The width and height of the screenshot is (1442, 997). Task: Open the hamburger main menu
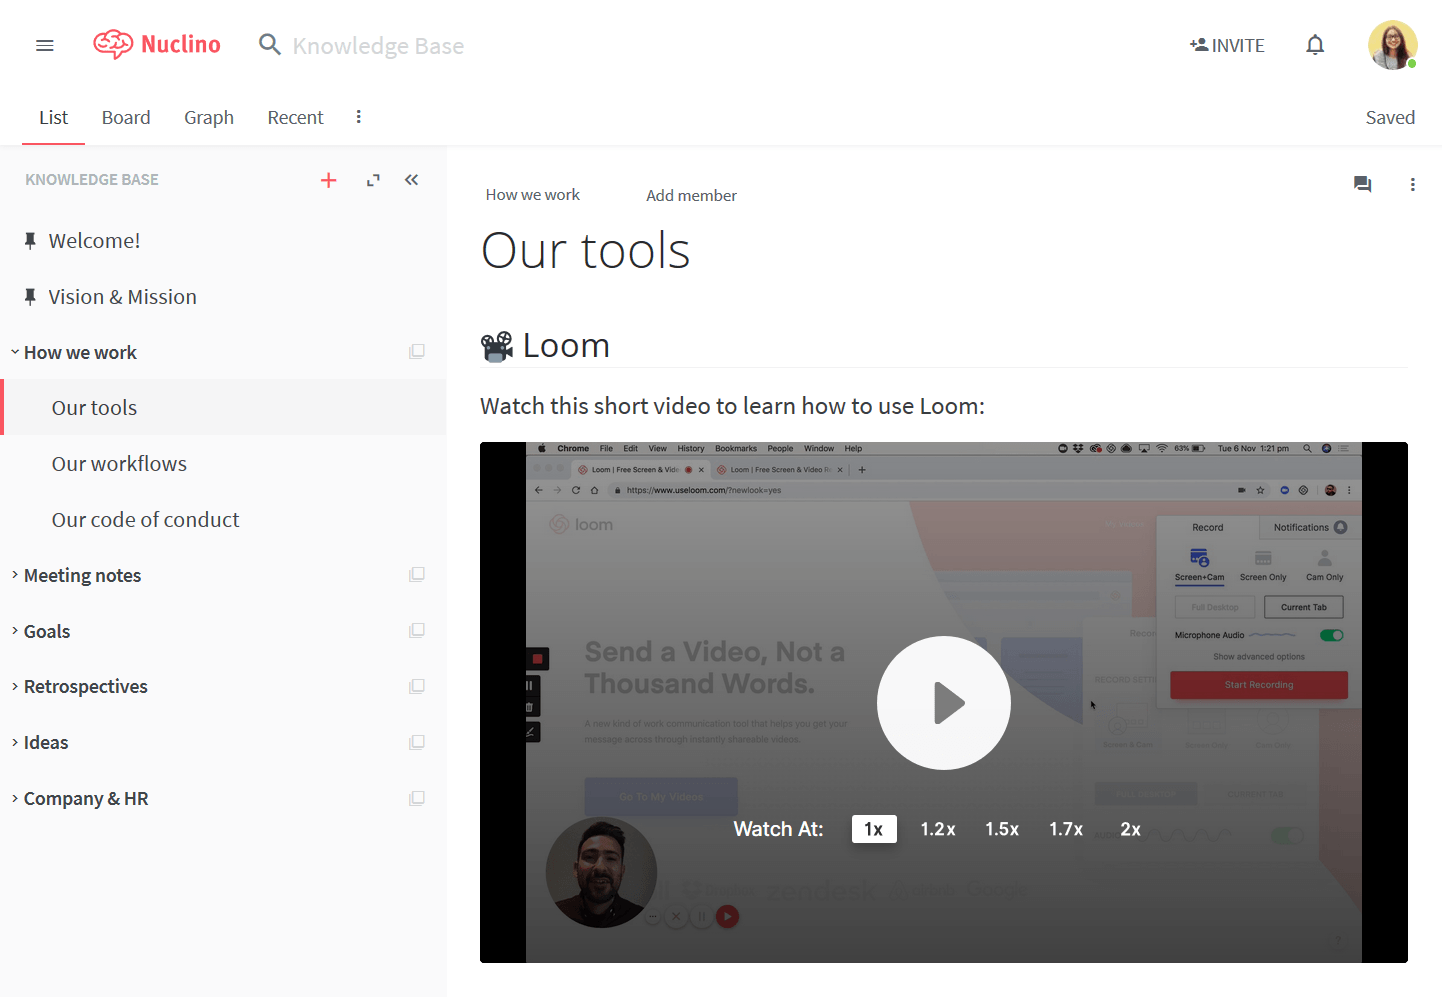tap(45, 45)
